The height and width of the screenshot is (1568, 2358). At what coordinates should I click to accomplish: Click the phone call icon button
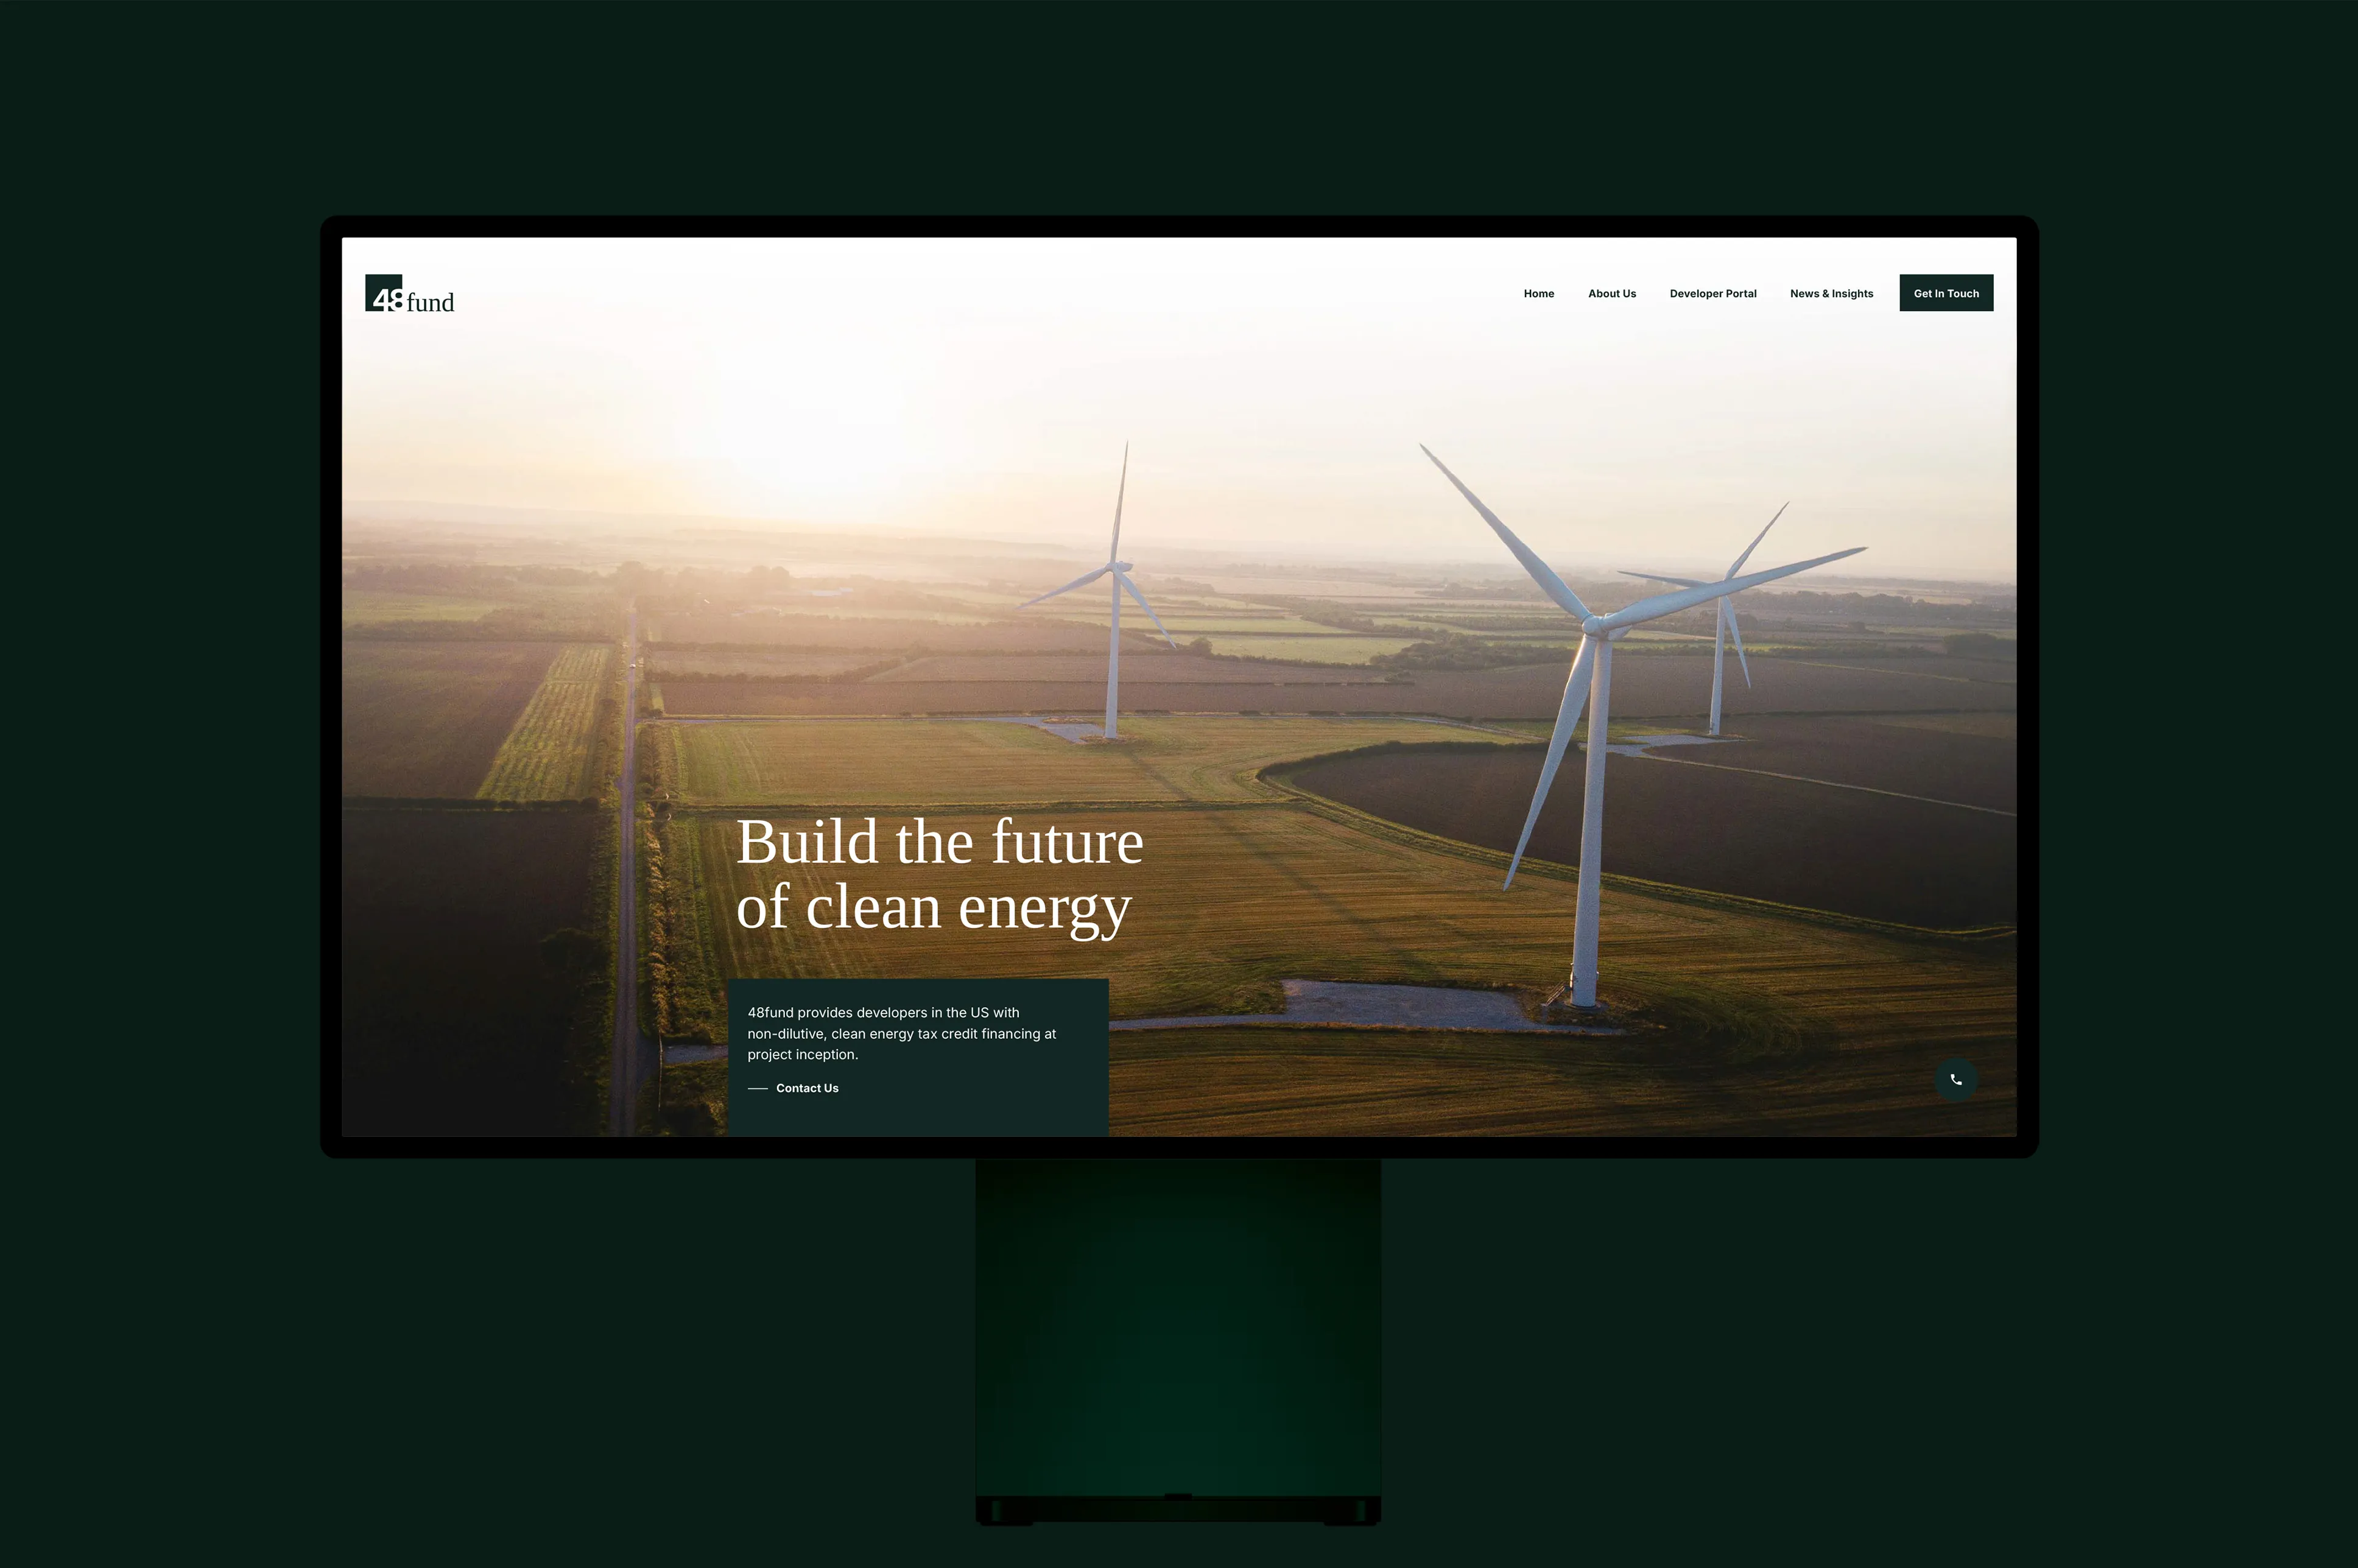coord(1955,1079)
